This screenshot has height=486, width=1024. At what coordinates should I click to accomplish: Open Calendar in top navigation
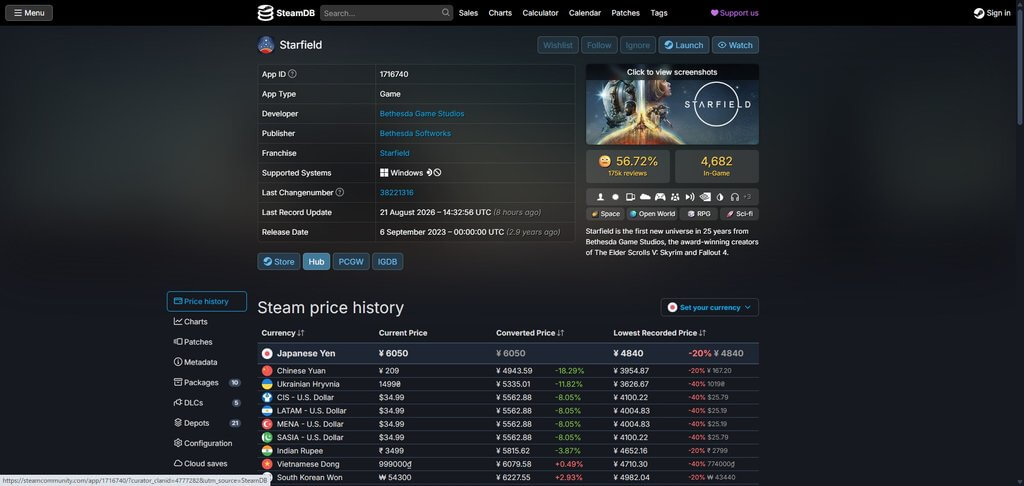584,13
